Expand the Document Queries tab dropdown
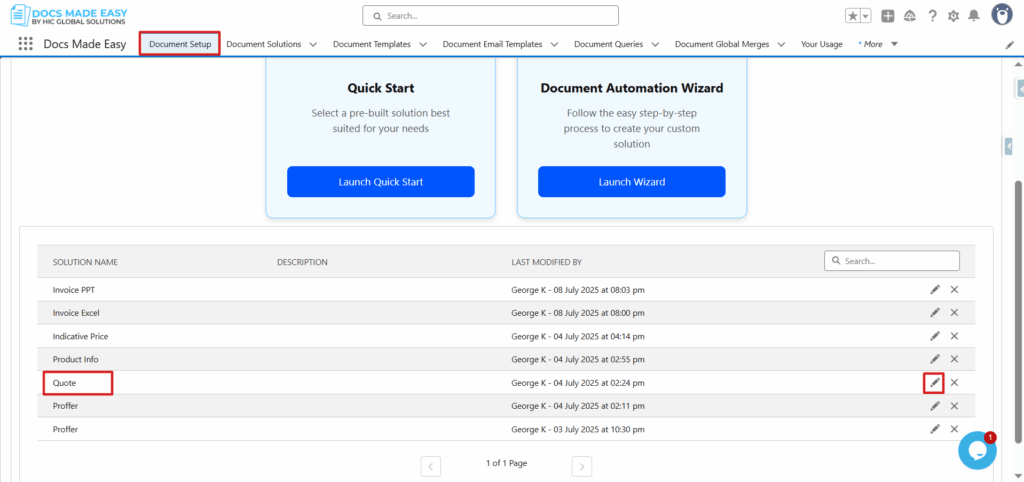The image size is (1024, 482). point(655,45)
